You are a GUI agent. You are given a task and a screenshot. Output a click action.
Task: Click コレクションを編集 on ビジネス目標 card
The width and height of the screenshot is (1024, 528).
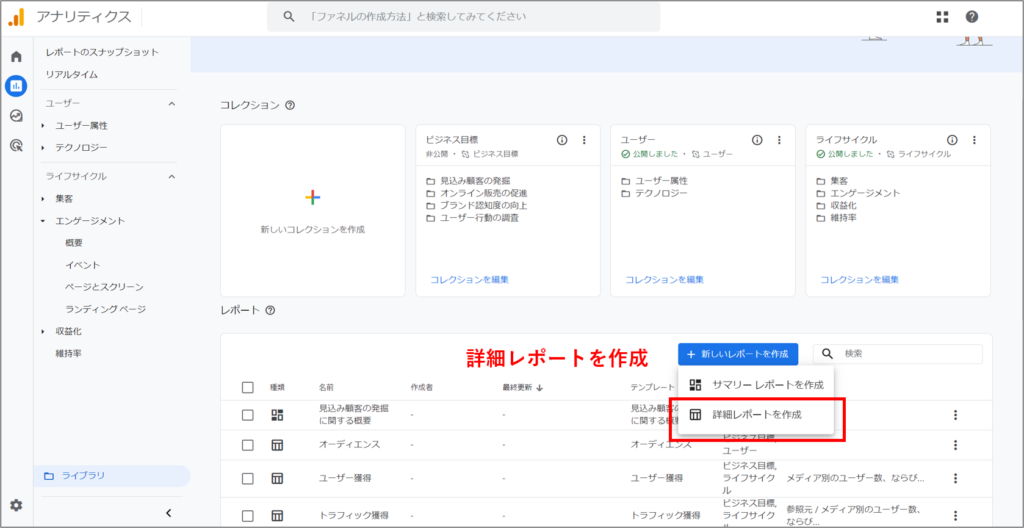469,280
